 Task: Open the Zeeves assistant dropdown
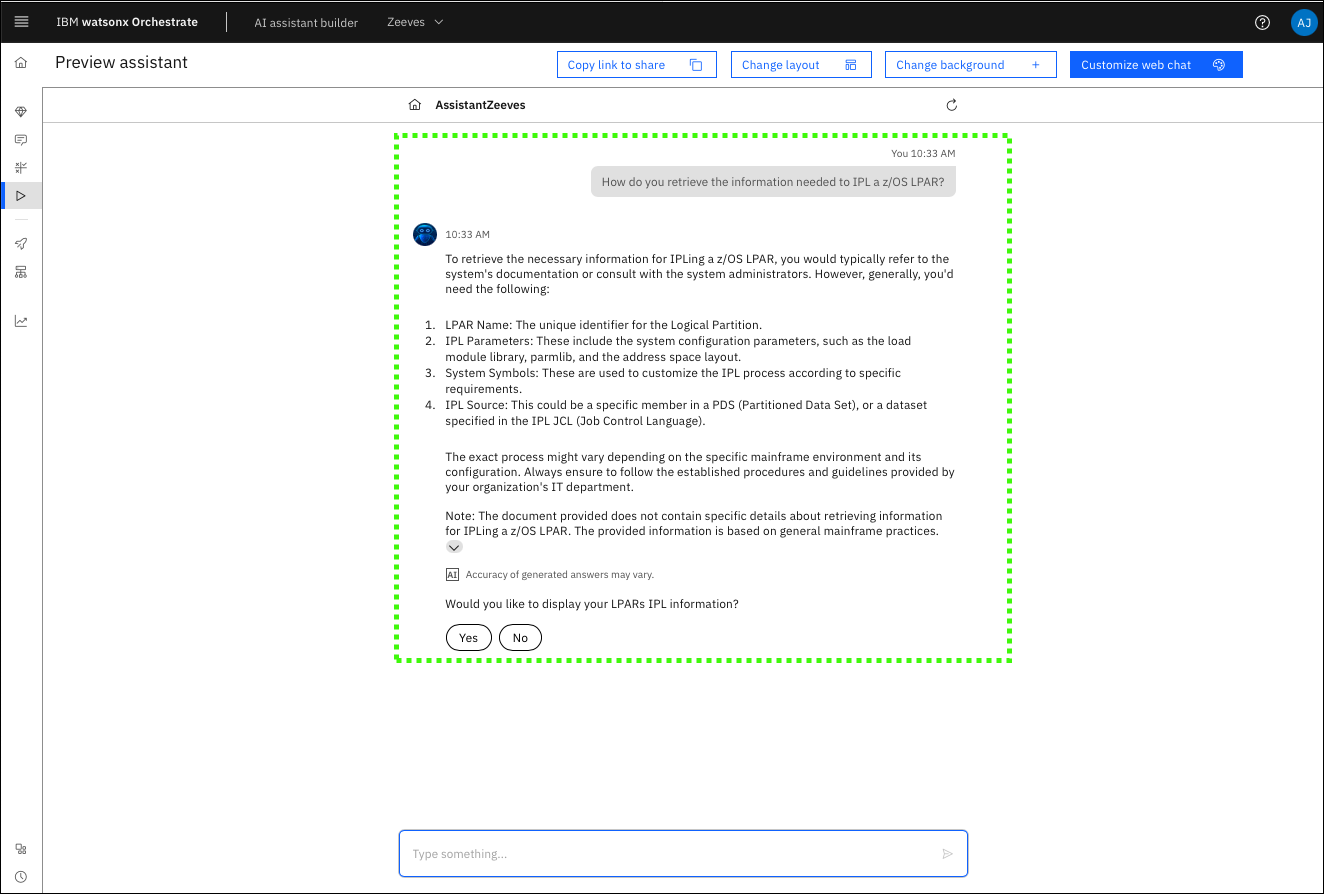click(415, 22)
